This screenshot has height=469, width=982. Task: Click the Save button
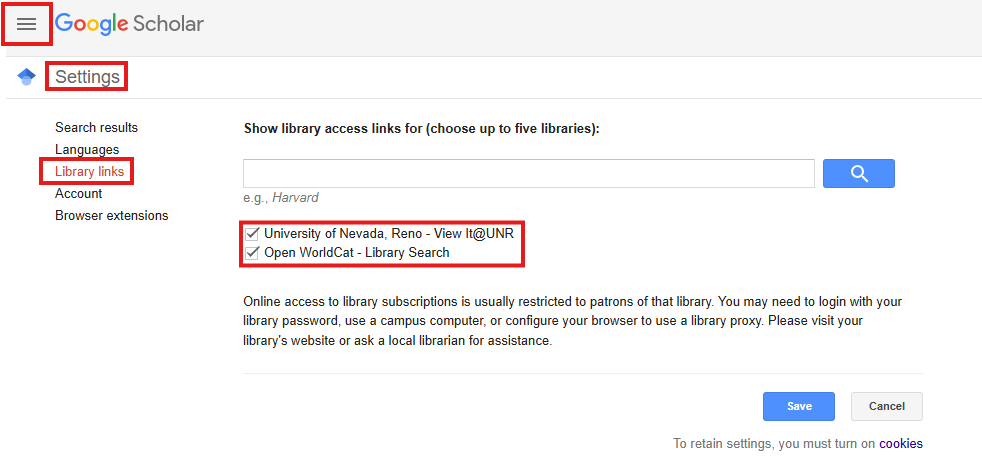[x=799, y=406]
